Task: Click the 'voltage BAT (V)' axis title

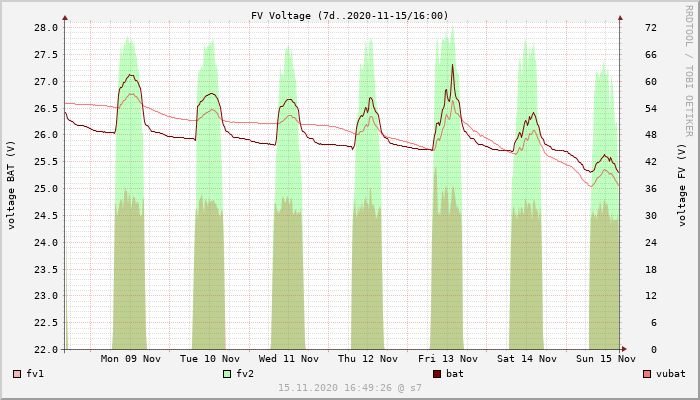Action: [11, 185]
